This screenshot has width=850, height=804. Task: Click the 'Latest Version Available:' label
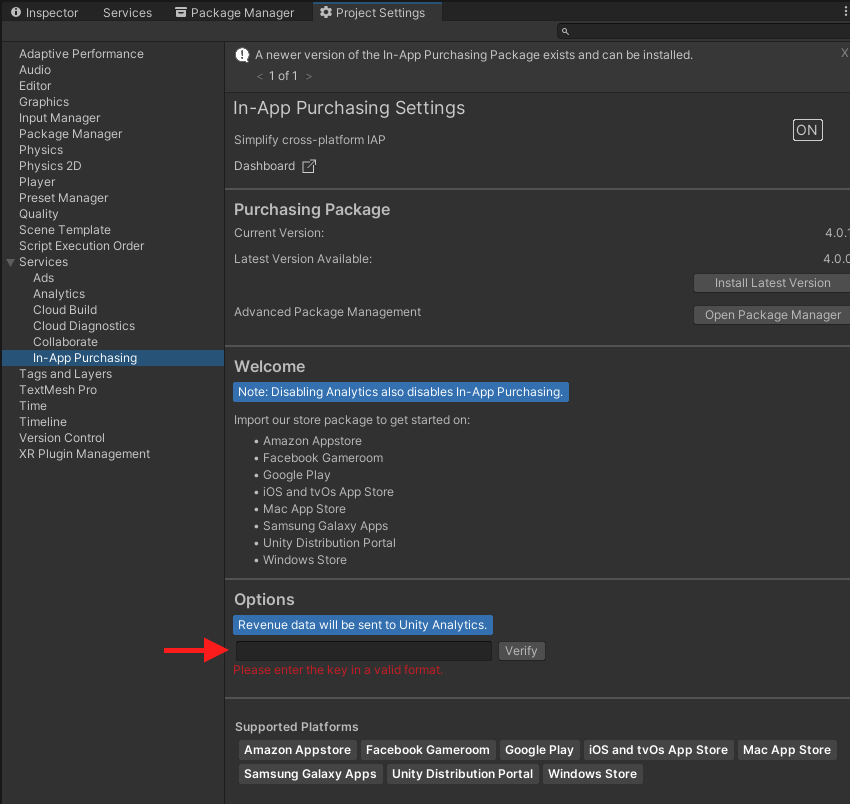click(303, 259)
